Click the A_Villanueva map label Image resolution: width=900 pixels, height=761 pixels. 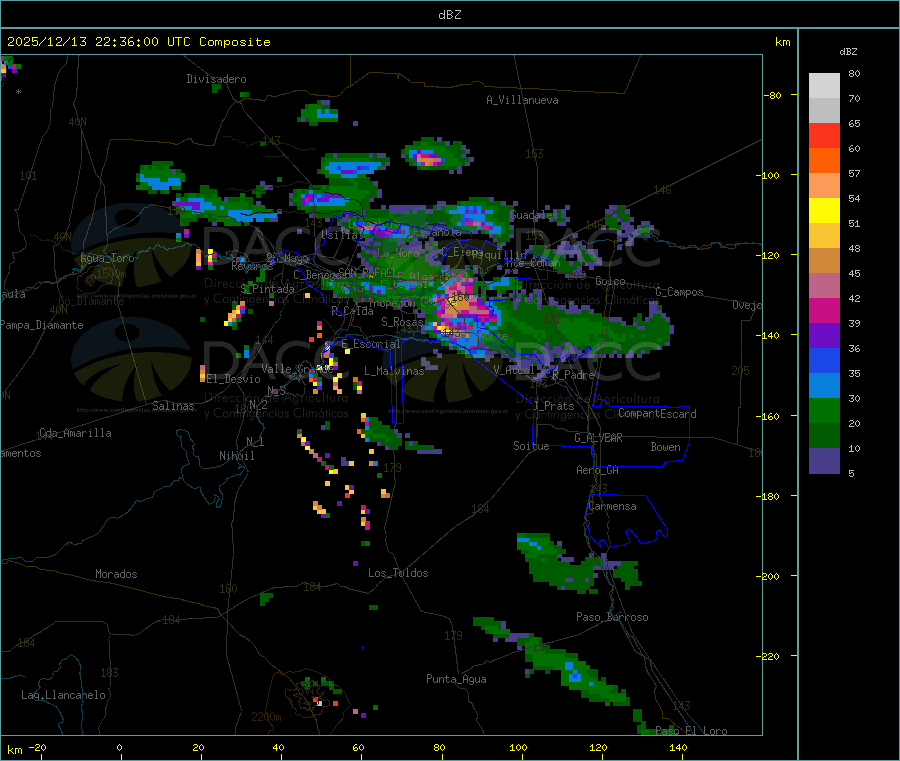[522, 100]
